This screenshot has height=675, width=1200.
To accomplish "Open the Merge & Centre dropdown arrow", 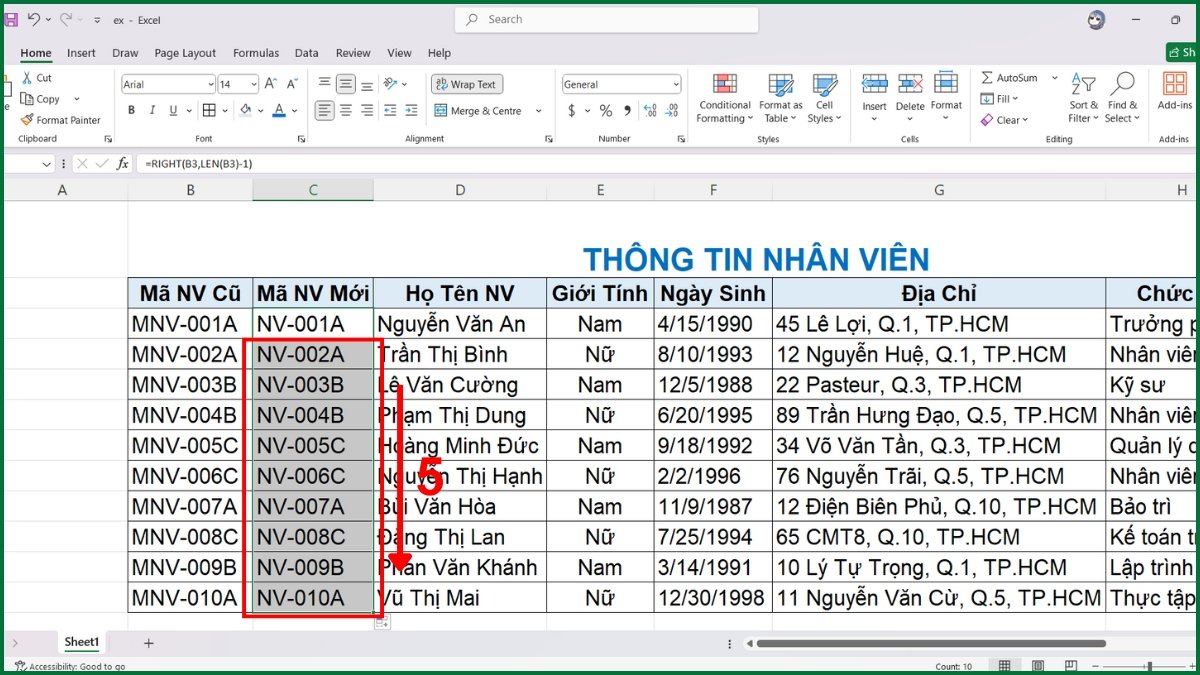I will (538, 111).
